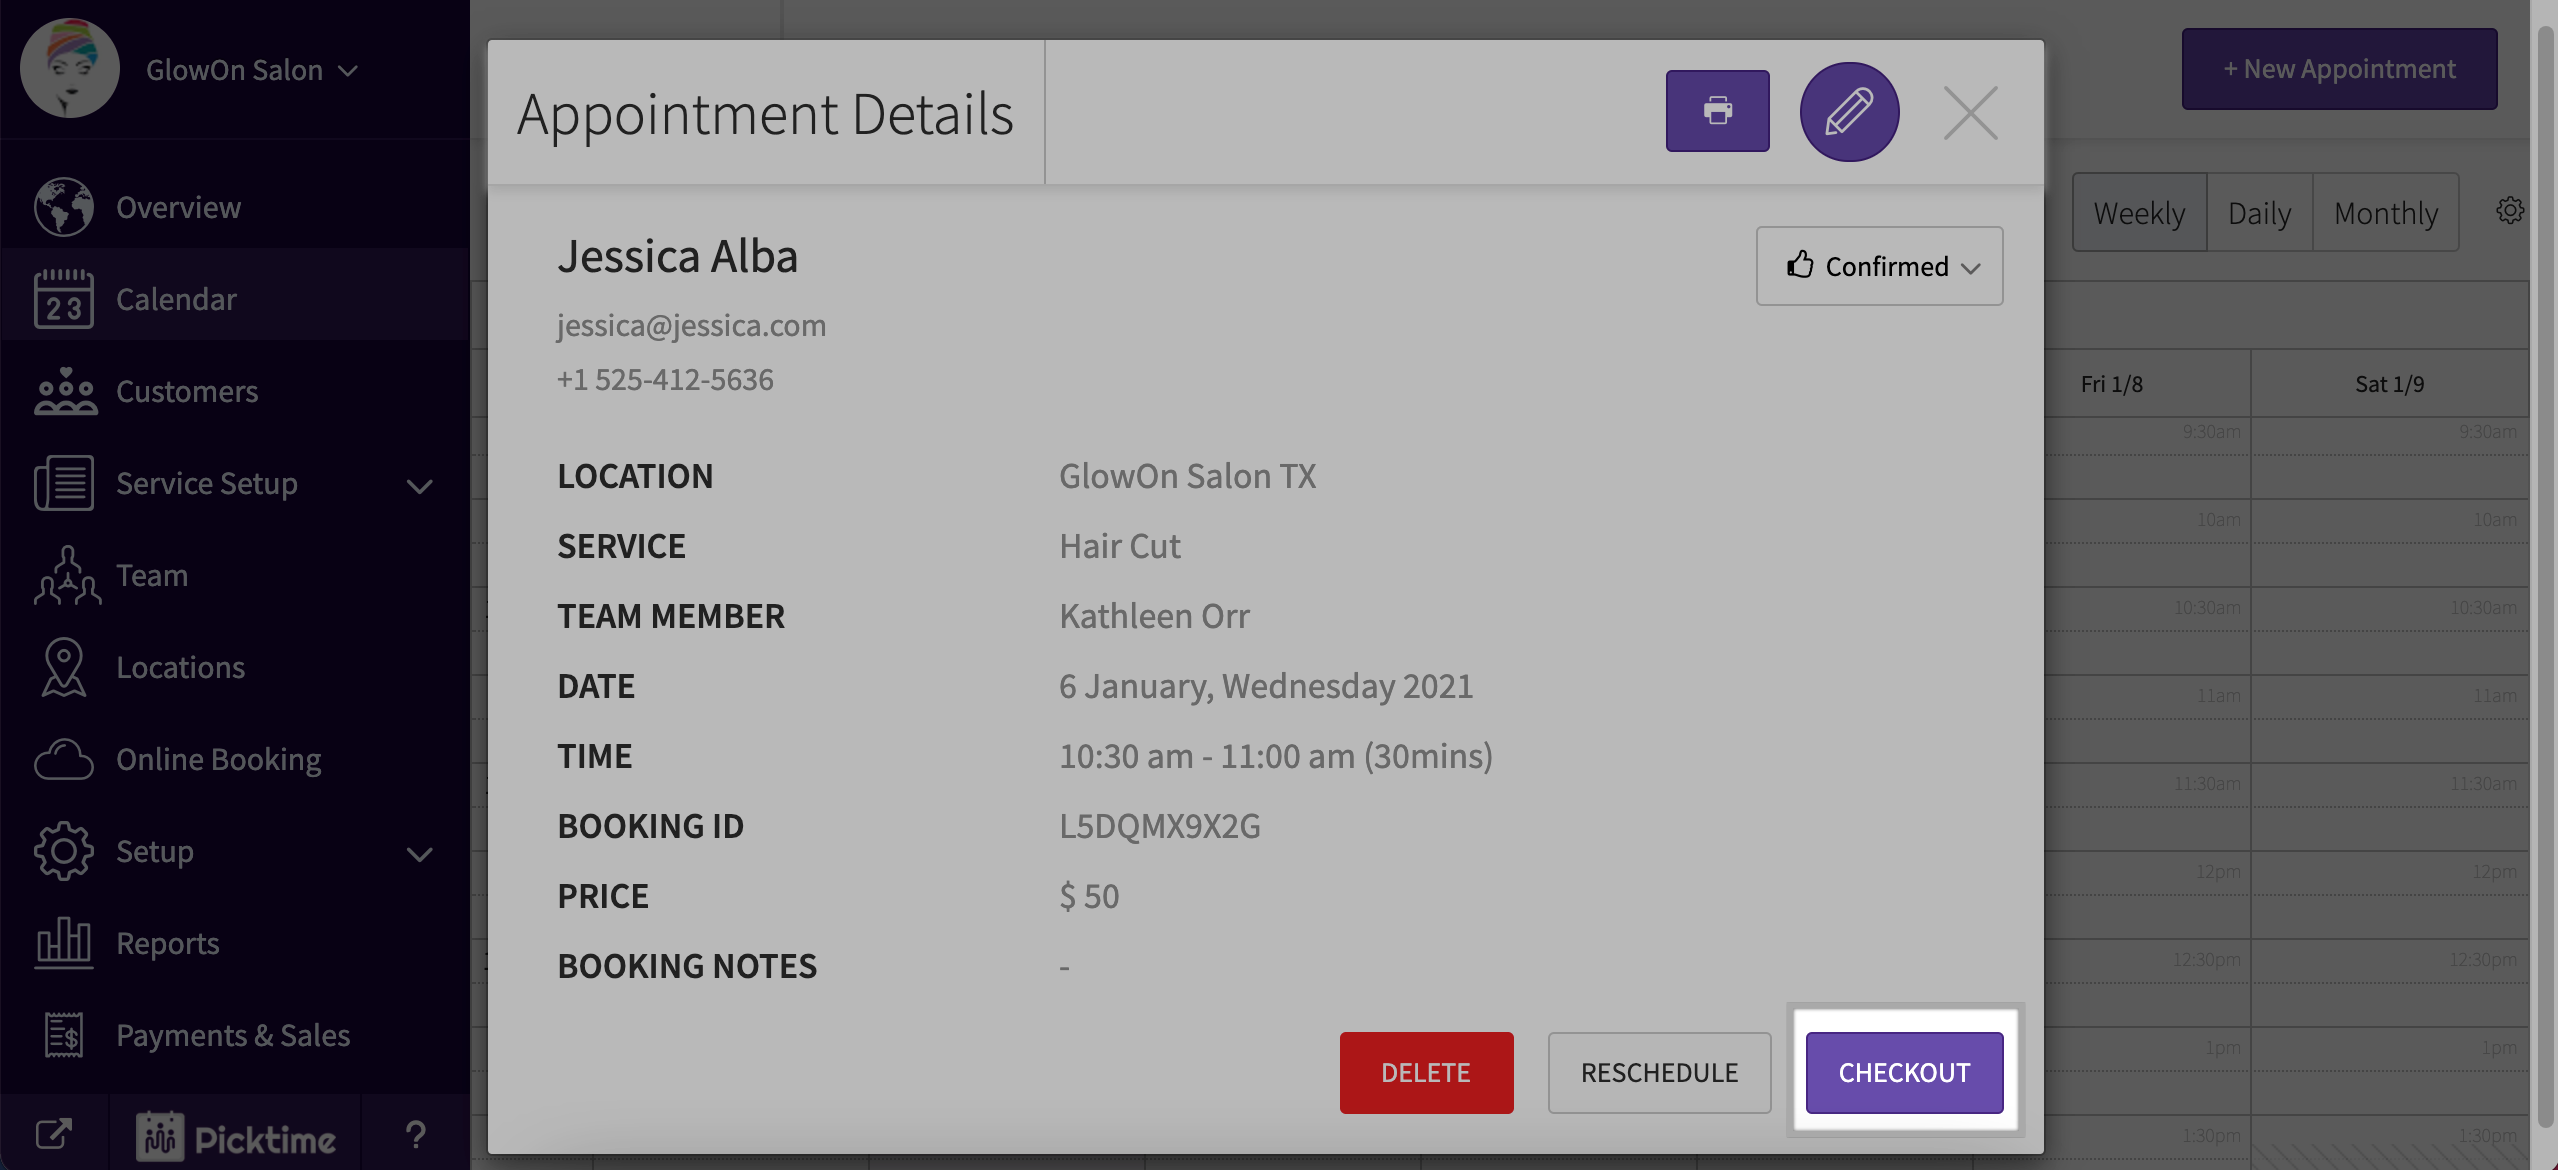This screenshot has height=1170, width=2558.
Task: Switch to Weekly calendar view
Action: point(2139,213)
